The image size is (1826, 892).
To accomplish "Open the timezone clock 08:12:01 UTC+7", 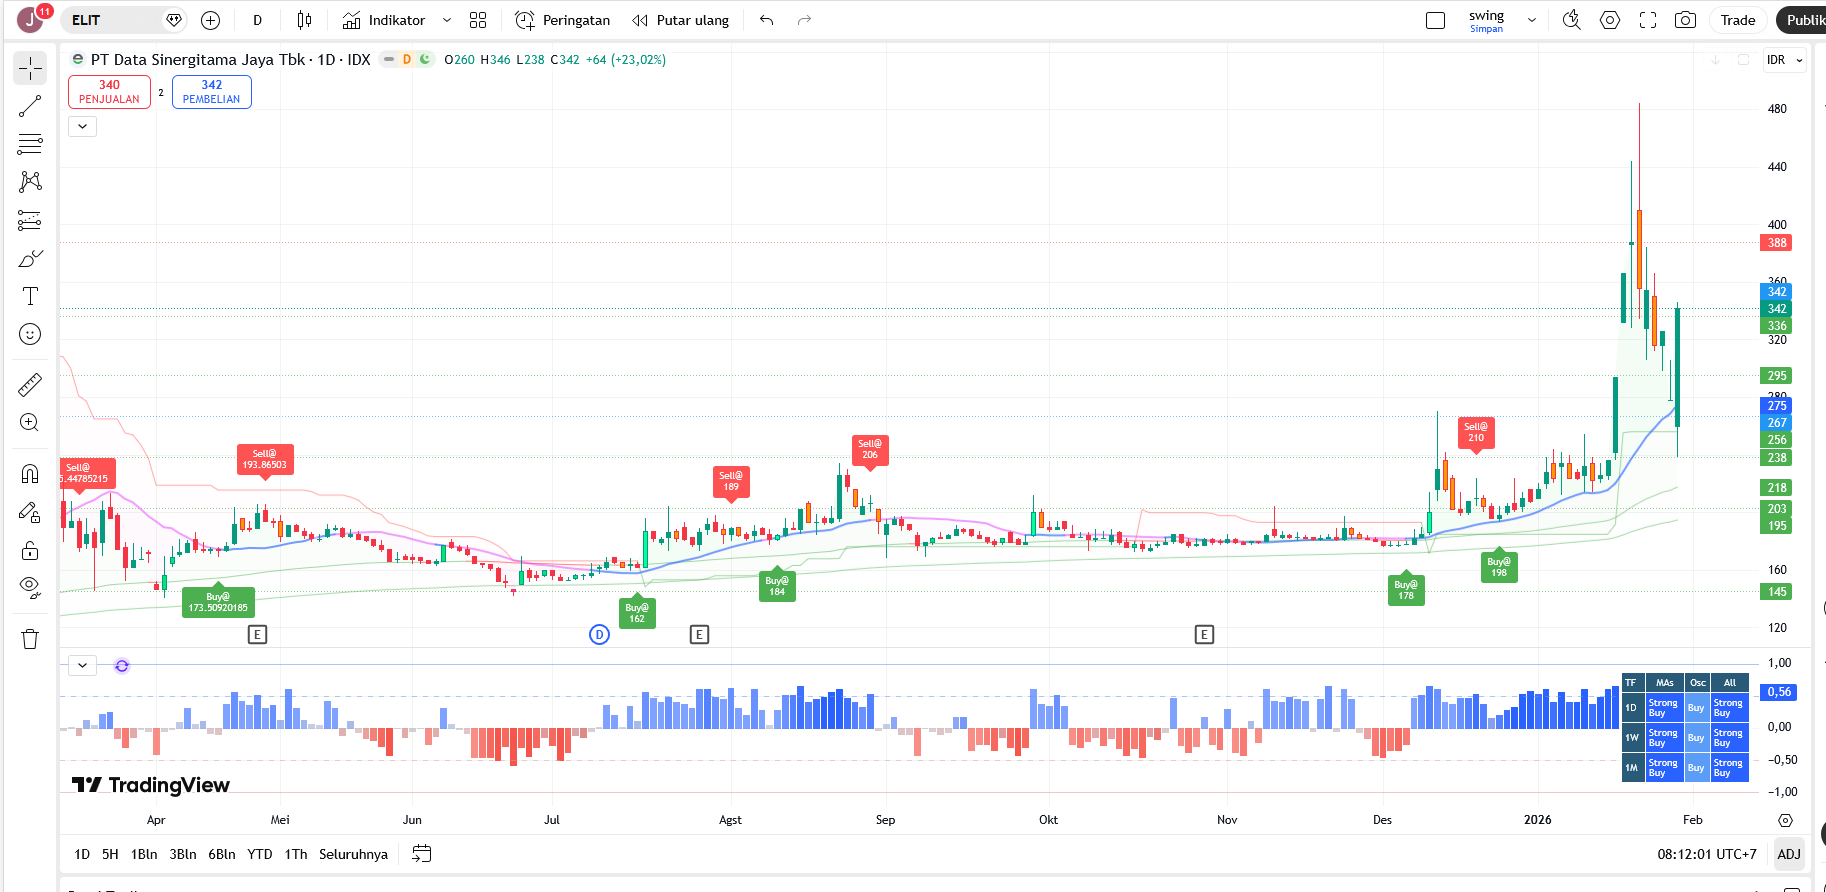I will click(1707, 854).
